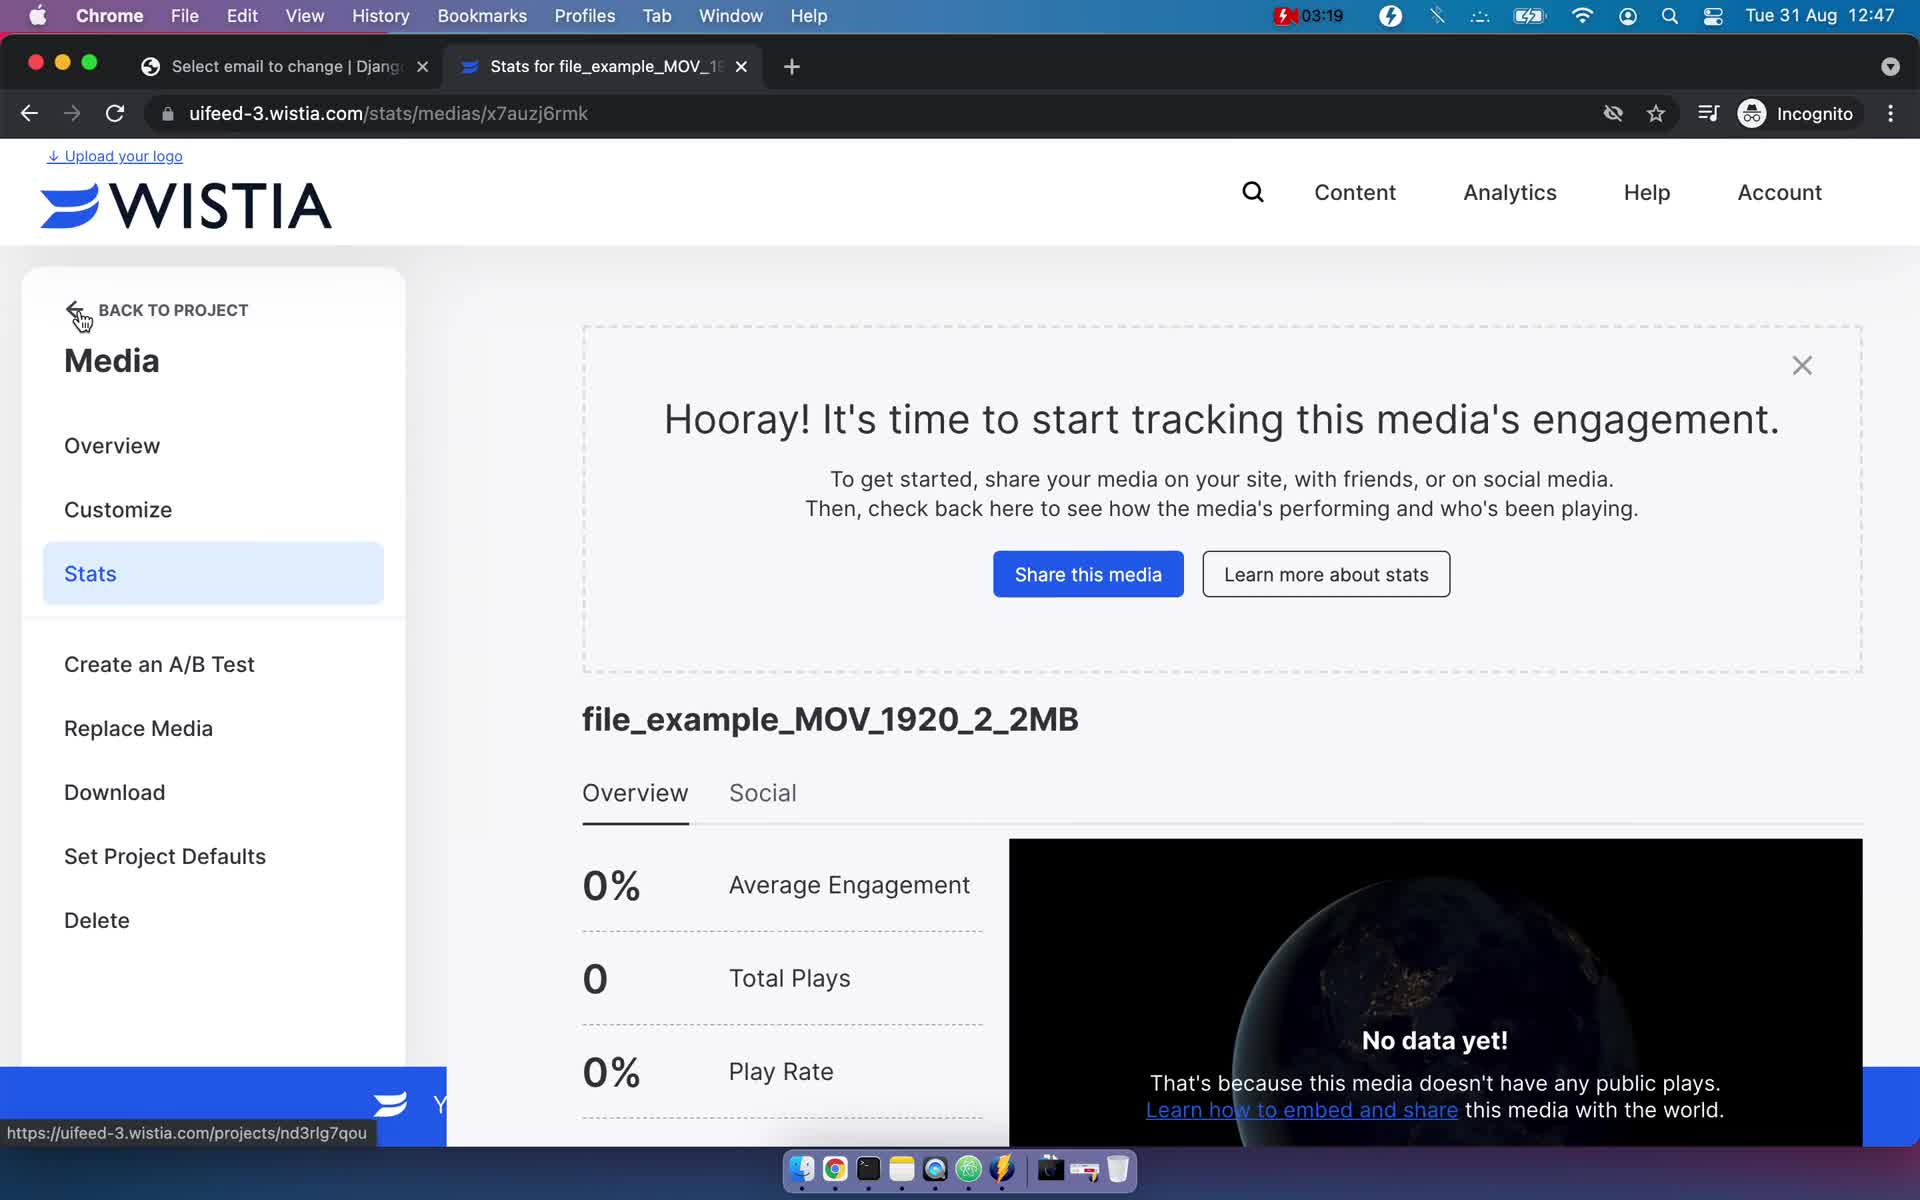Switch to the Social tab
Viewport: 1920px width, 1200px height.
[762, 793]
